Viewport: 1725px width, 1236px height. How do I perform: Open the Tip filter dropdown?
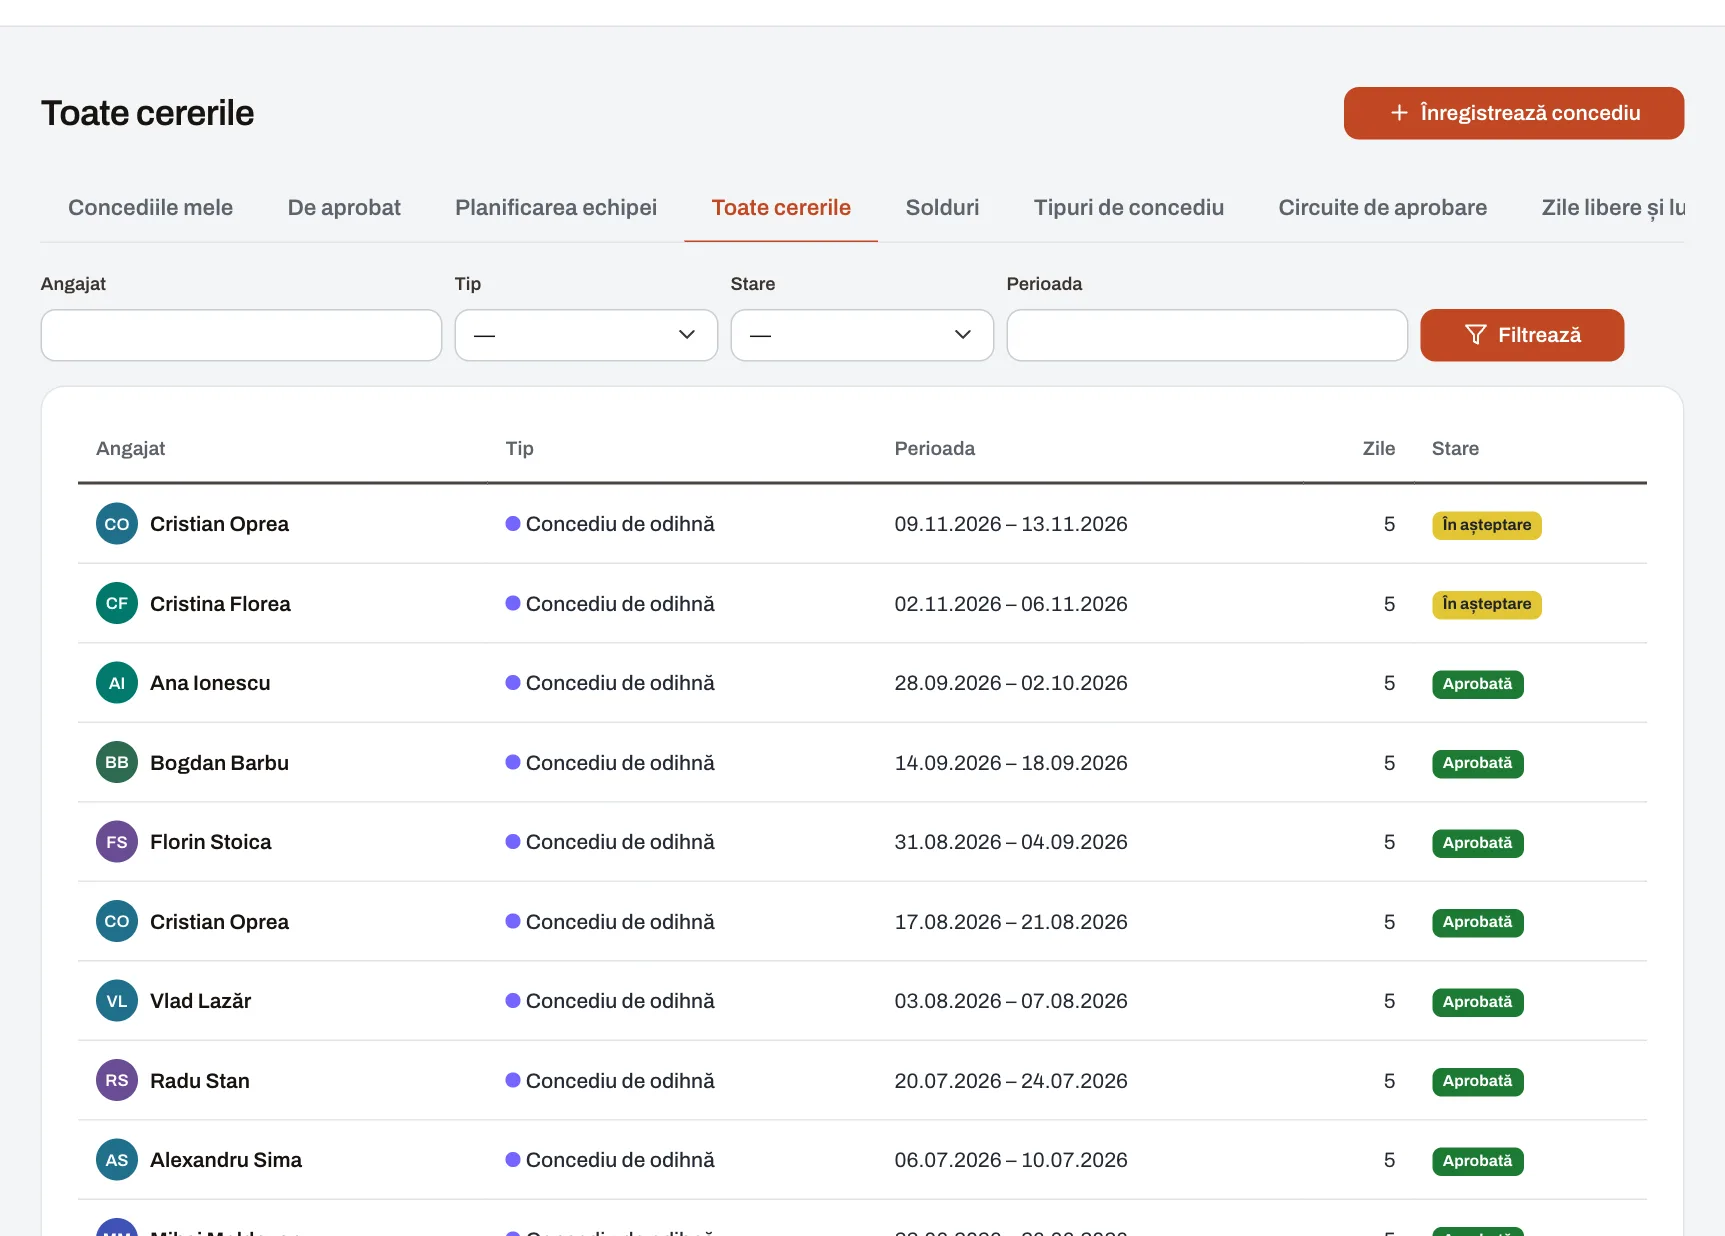[586, 335]
